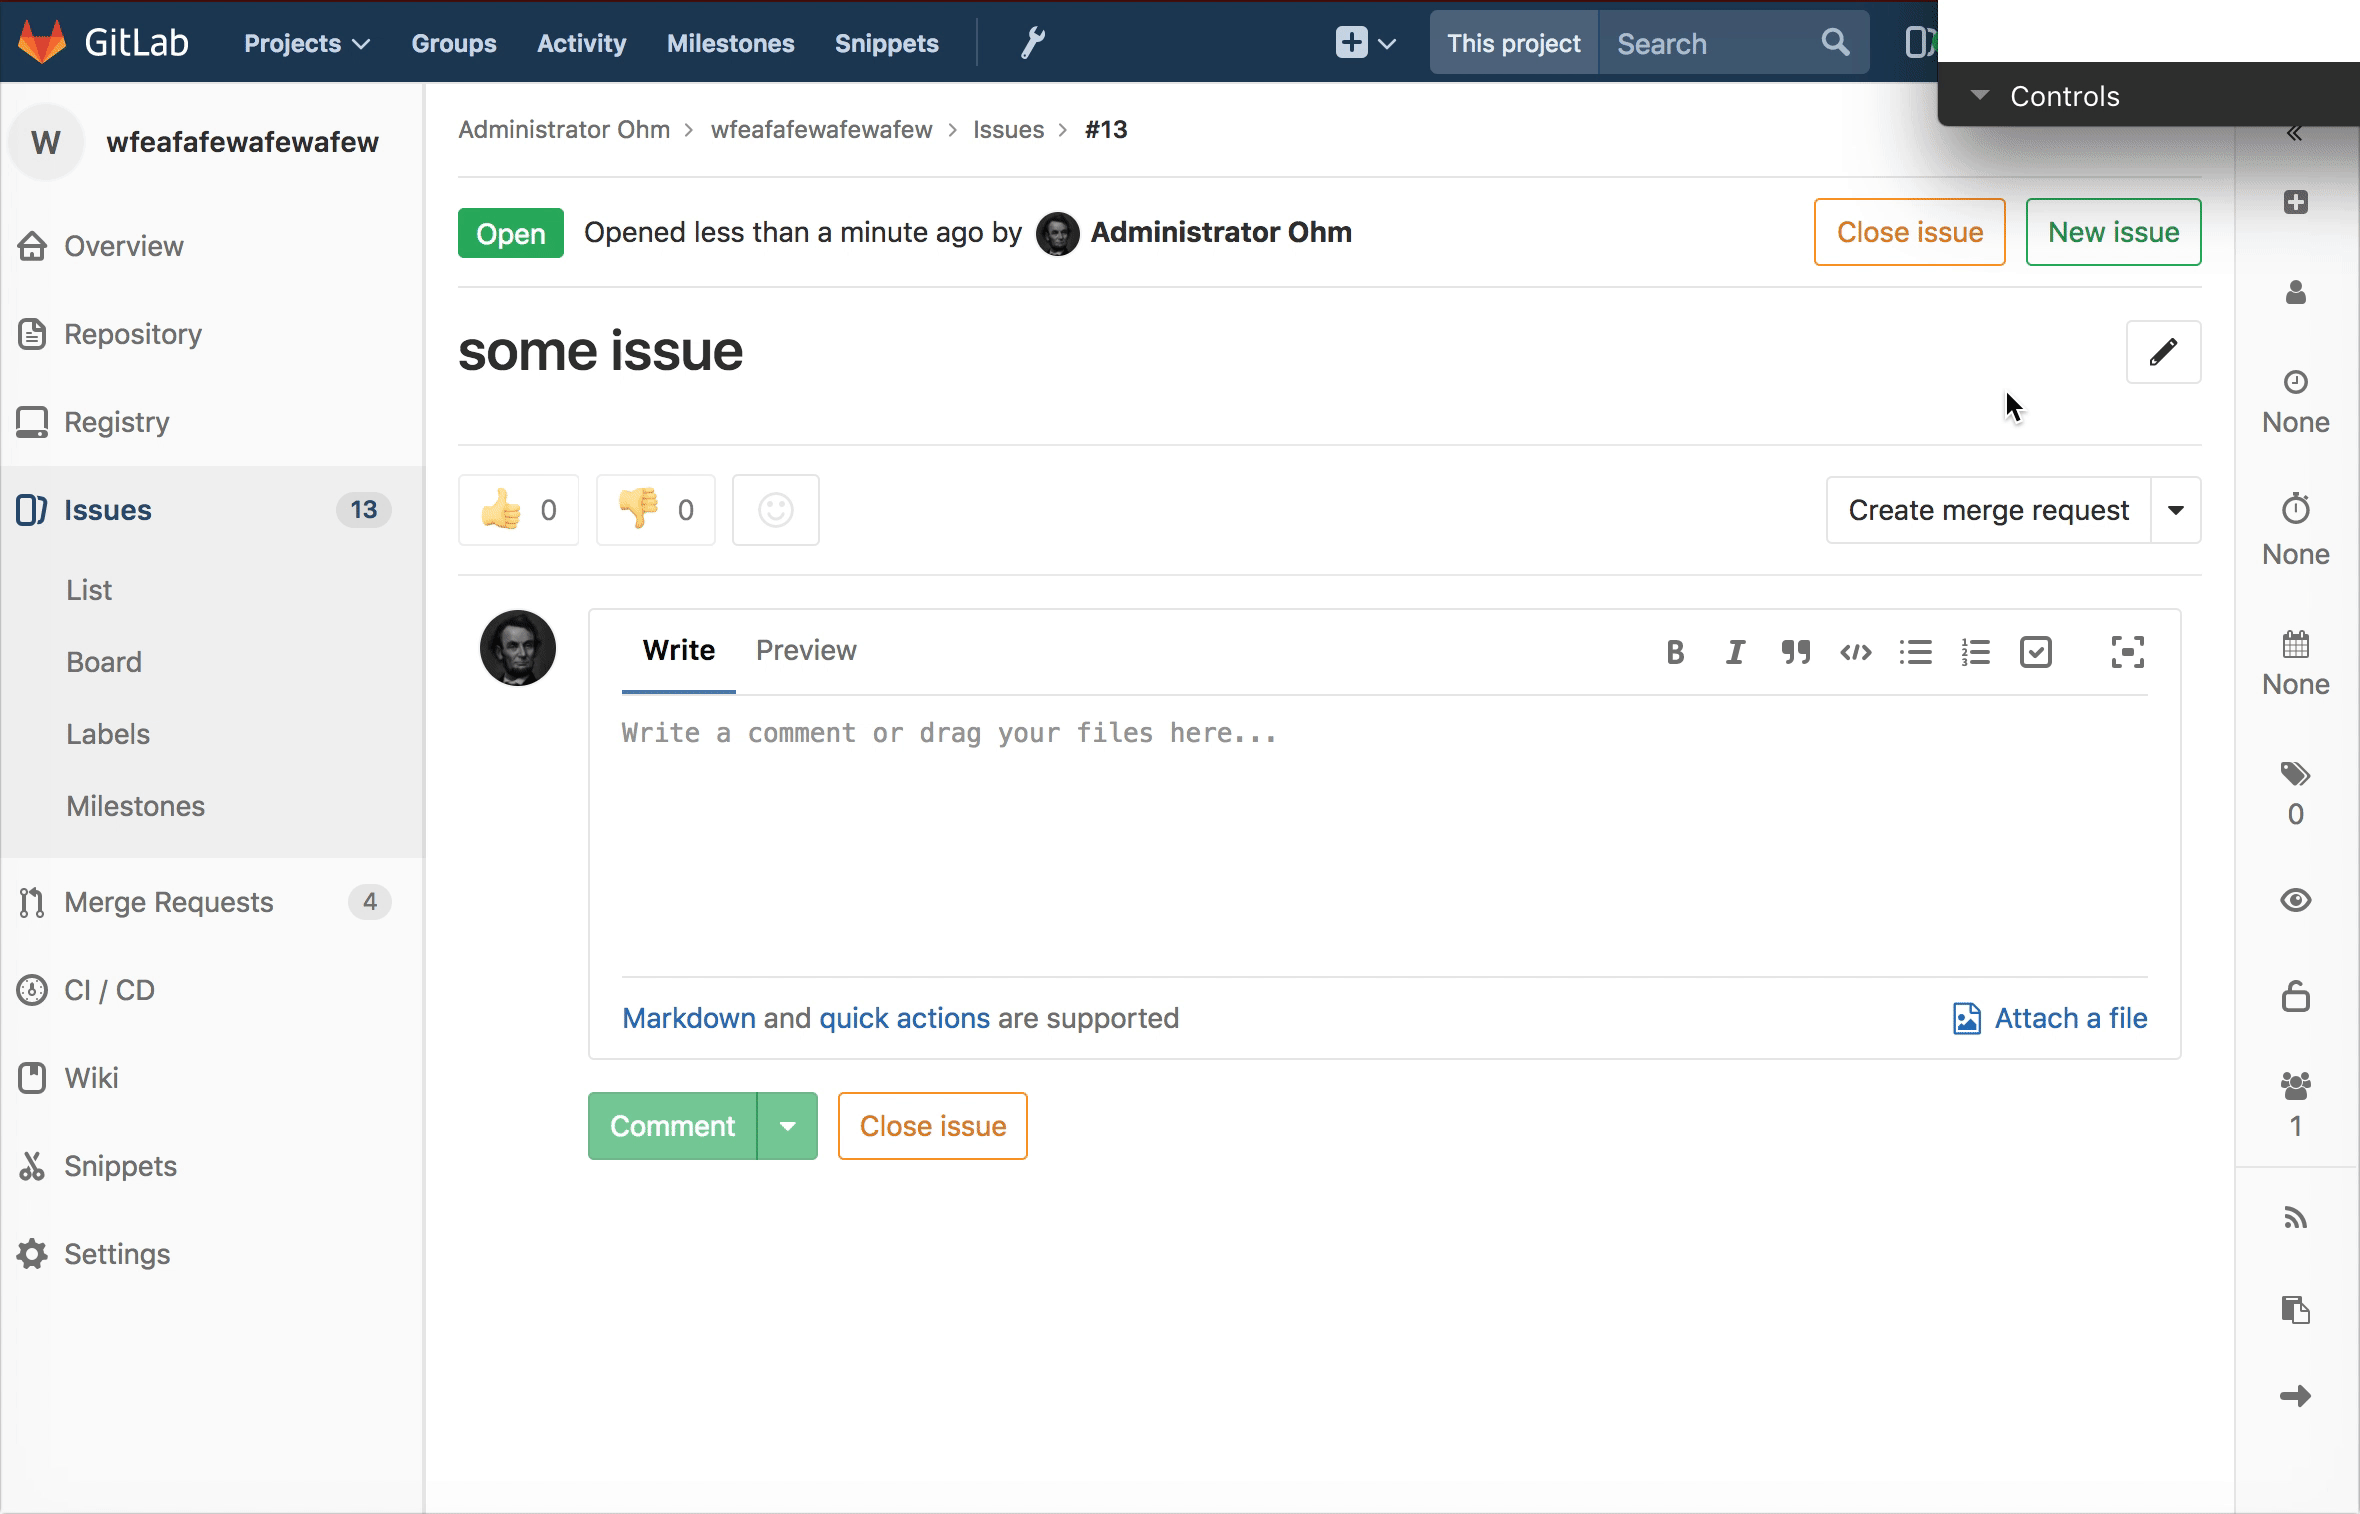Insert code using the code icon
The image size is (2360, 1514).
click(1855, 653)
